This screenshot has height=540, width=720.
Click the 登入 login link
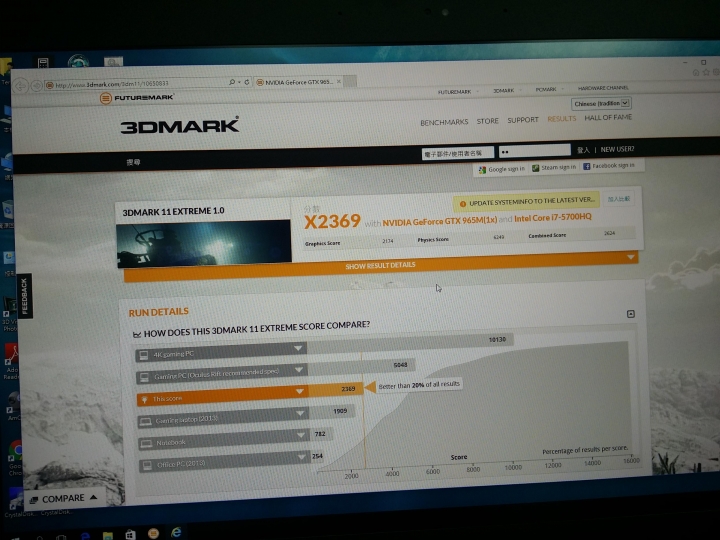[x=583, y=150]
